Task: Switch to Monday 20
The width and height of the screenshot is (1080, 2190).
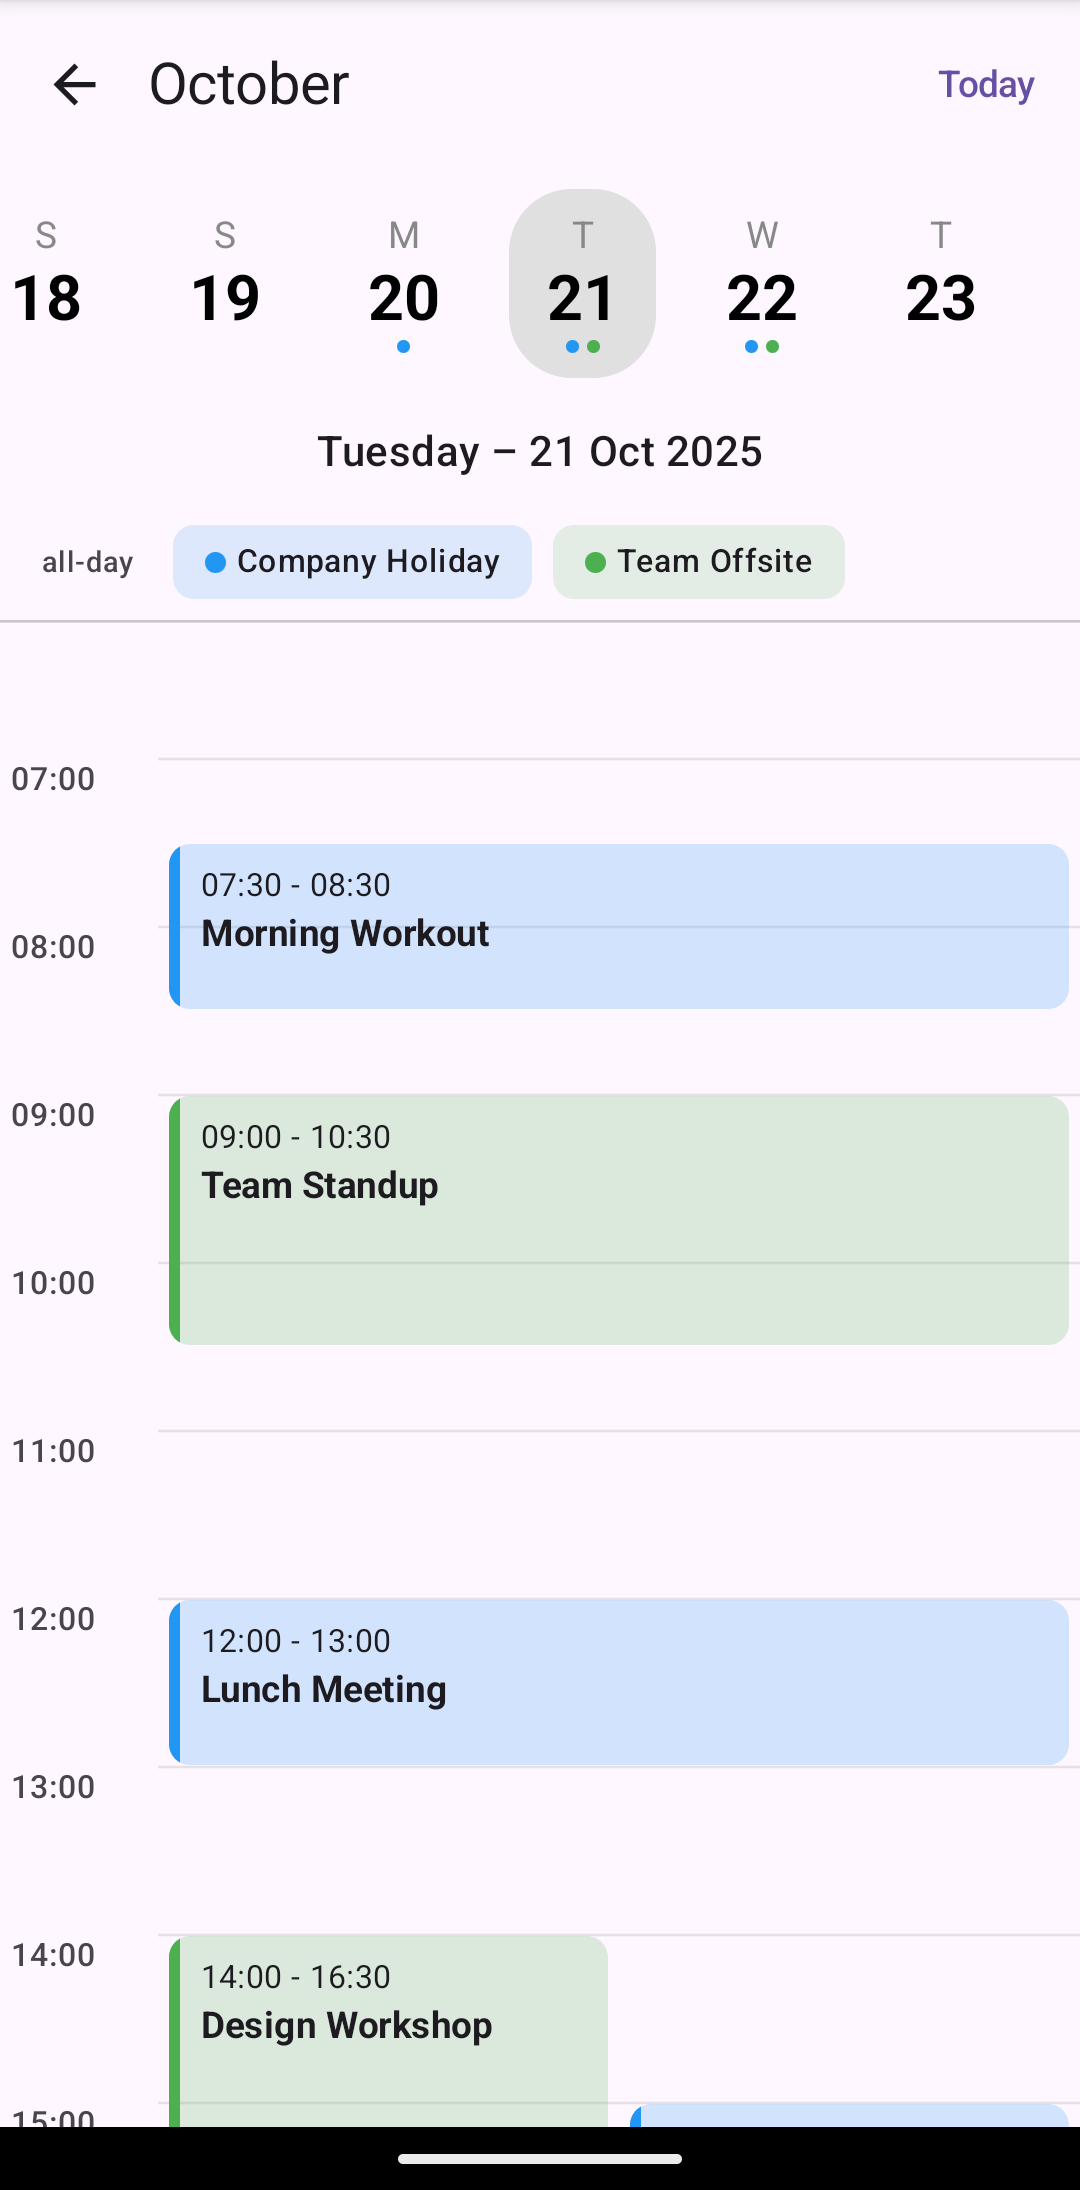Action: (404, 282)
